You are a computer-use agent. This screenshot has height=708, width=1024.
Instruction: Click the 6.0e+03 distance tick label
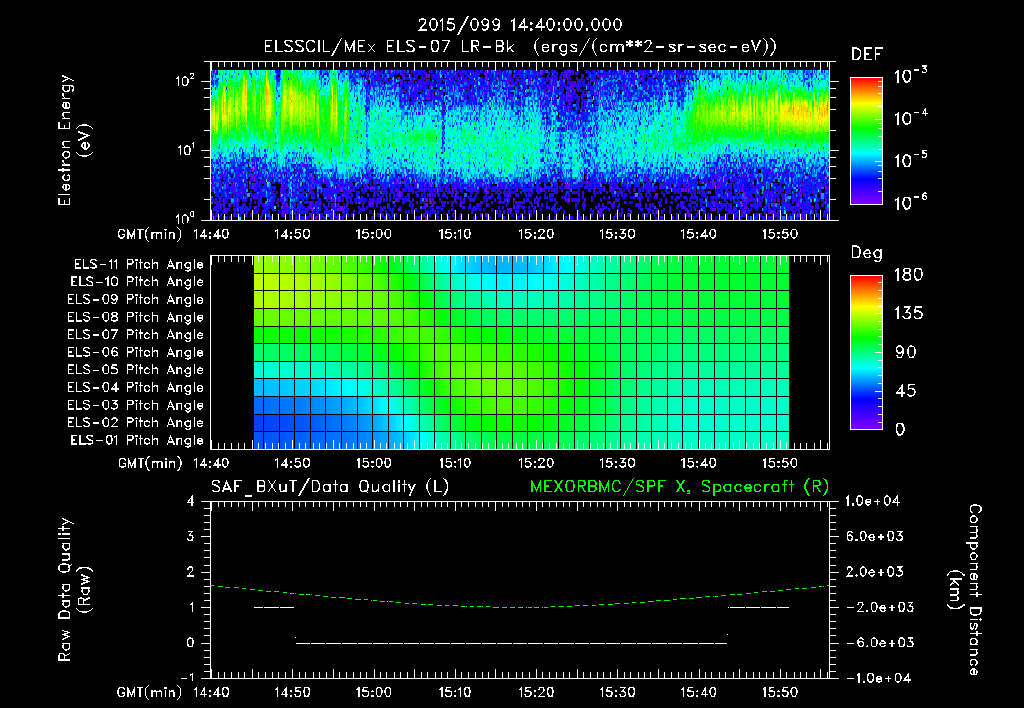(x=875, y=536)
